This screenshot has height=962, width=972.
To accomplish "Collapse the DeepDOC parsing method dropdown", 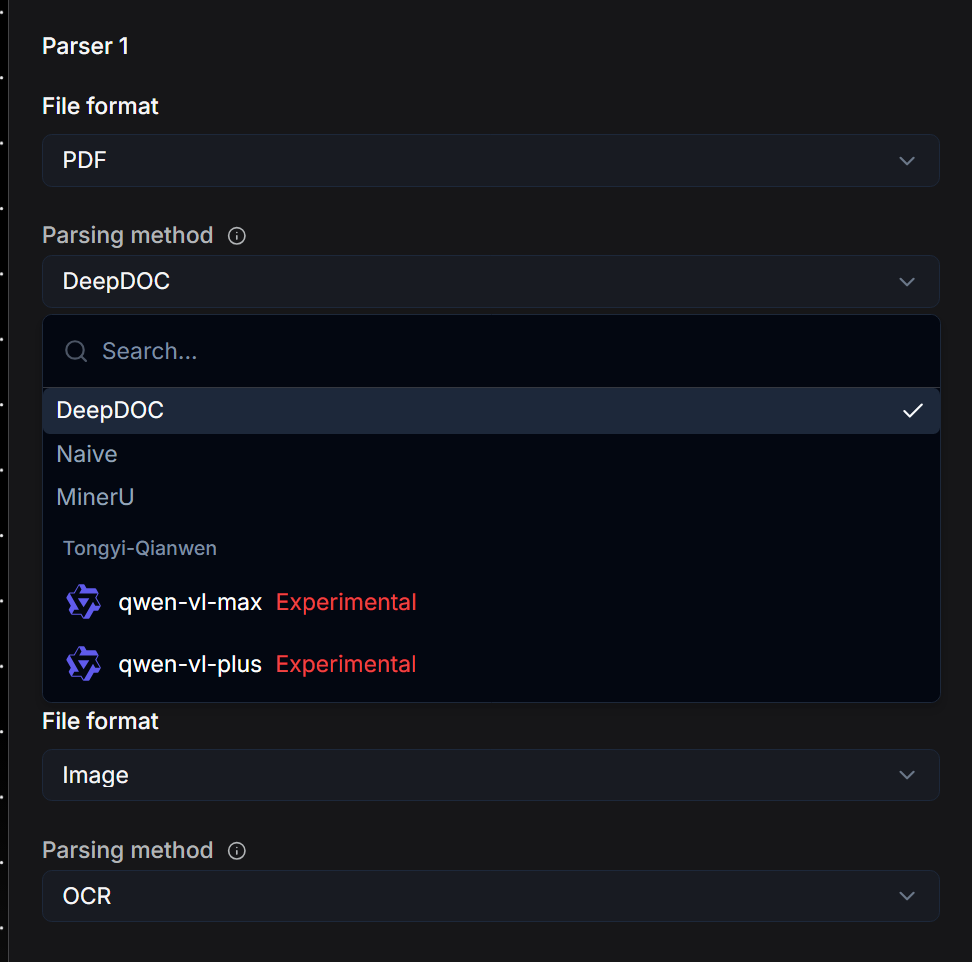I will point(490,282).
